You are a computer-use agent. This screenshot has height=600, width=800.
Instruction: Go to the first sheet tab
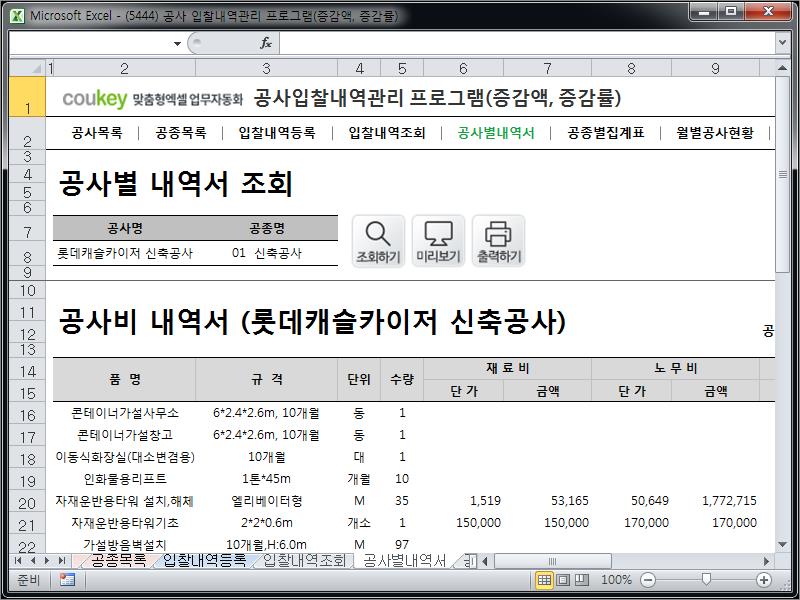[18, 561]
